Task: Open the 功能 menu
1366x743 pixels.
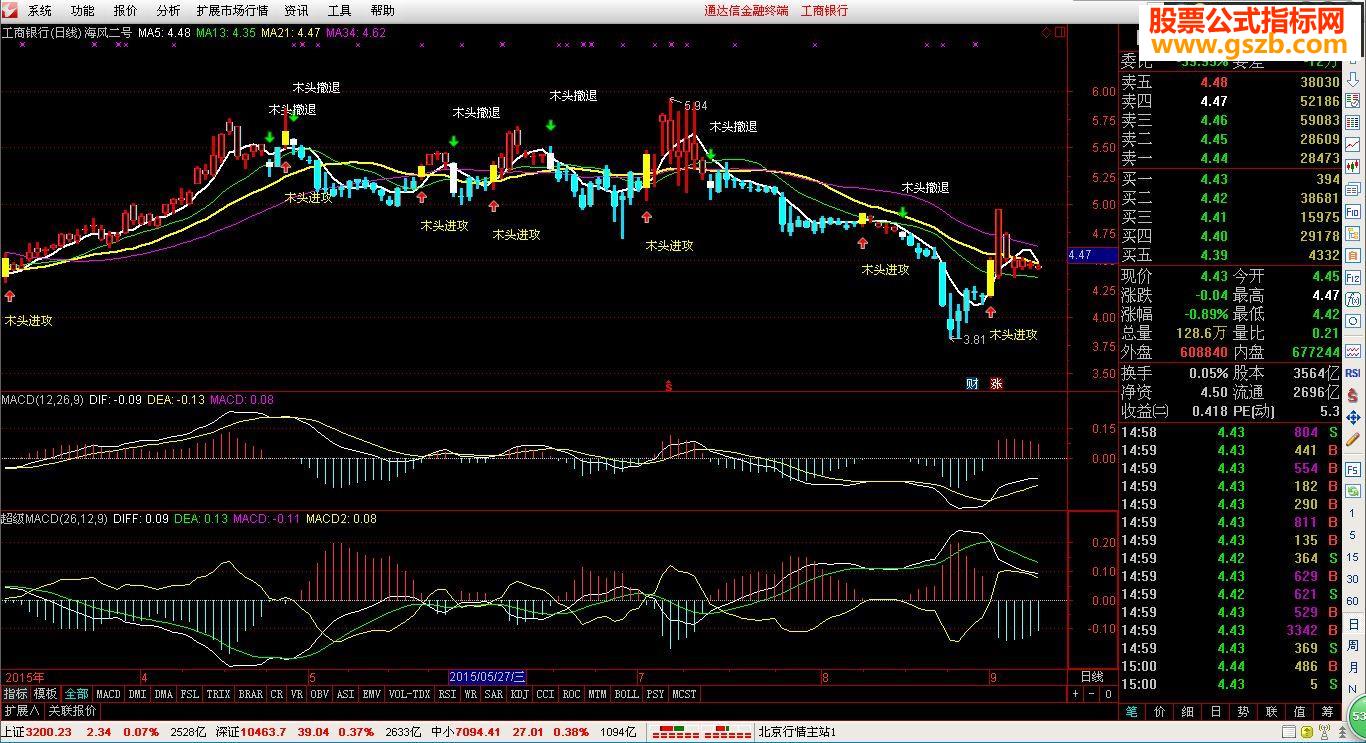Action: coord(83,10)
